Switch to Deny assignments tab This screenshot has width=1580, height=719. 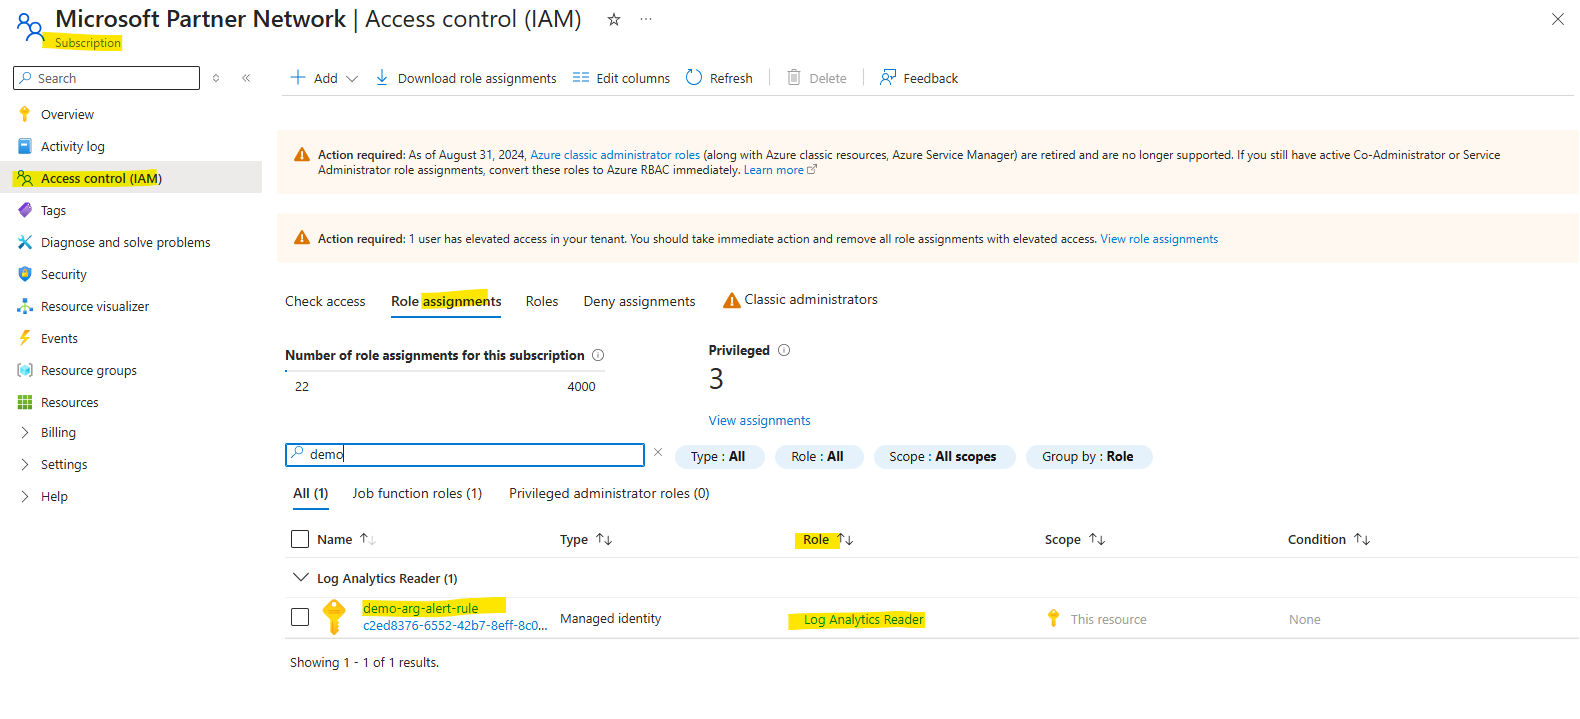pyautogui.click(x=639, y=301)
